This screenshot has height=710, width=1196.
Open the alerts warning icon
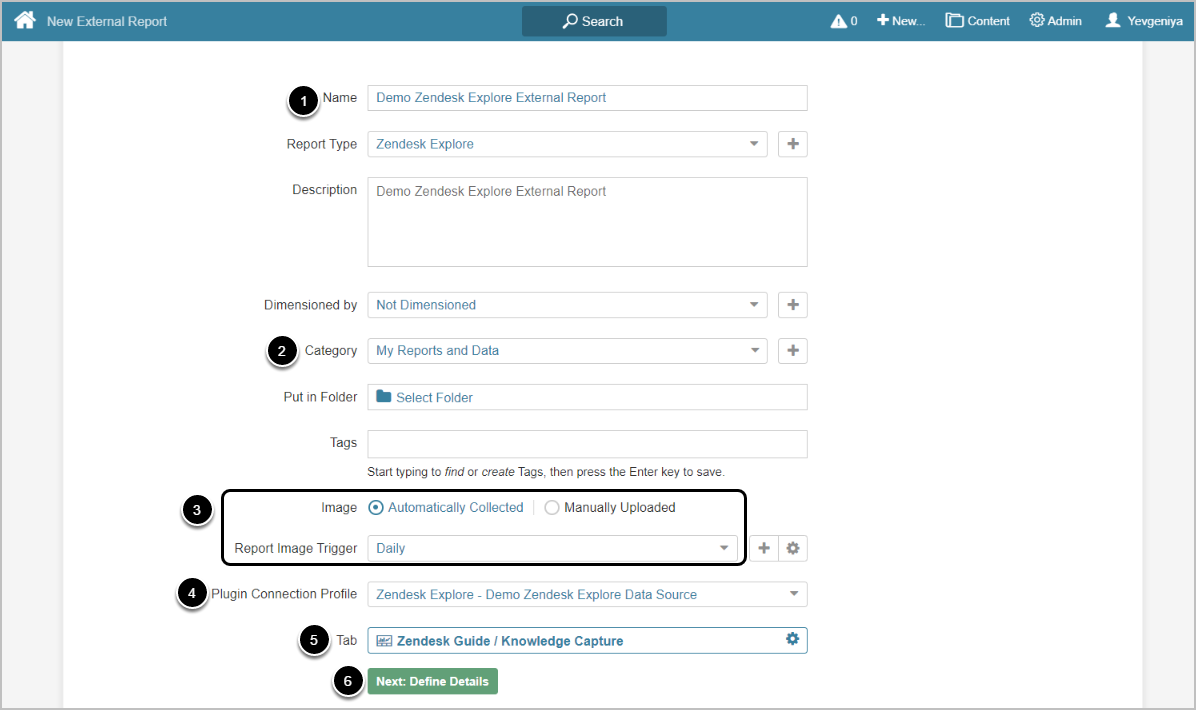839,21
